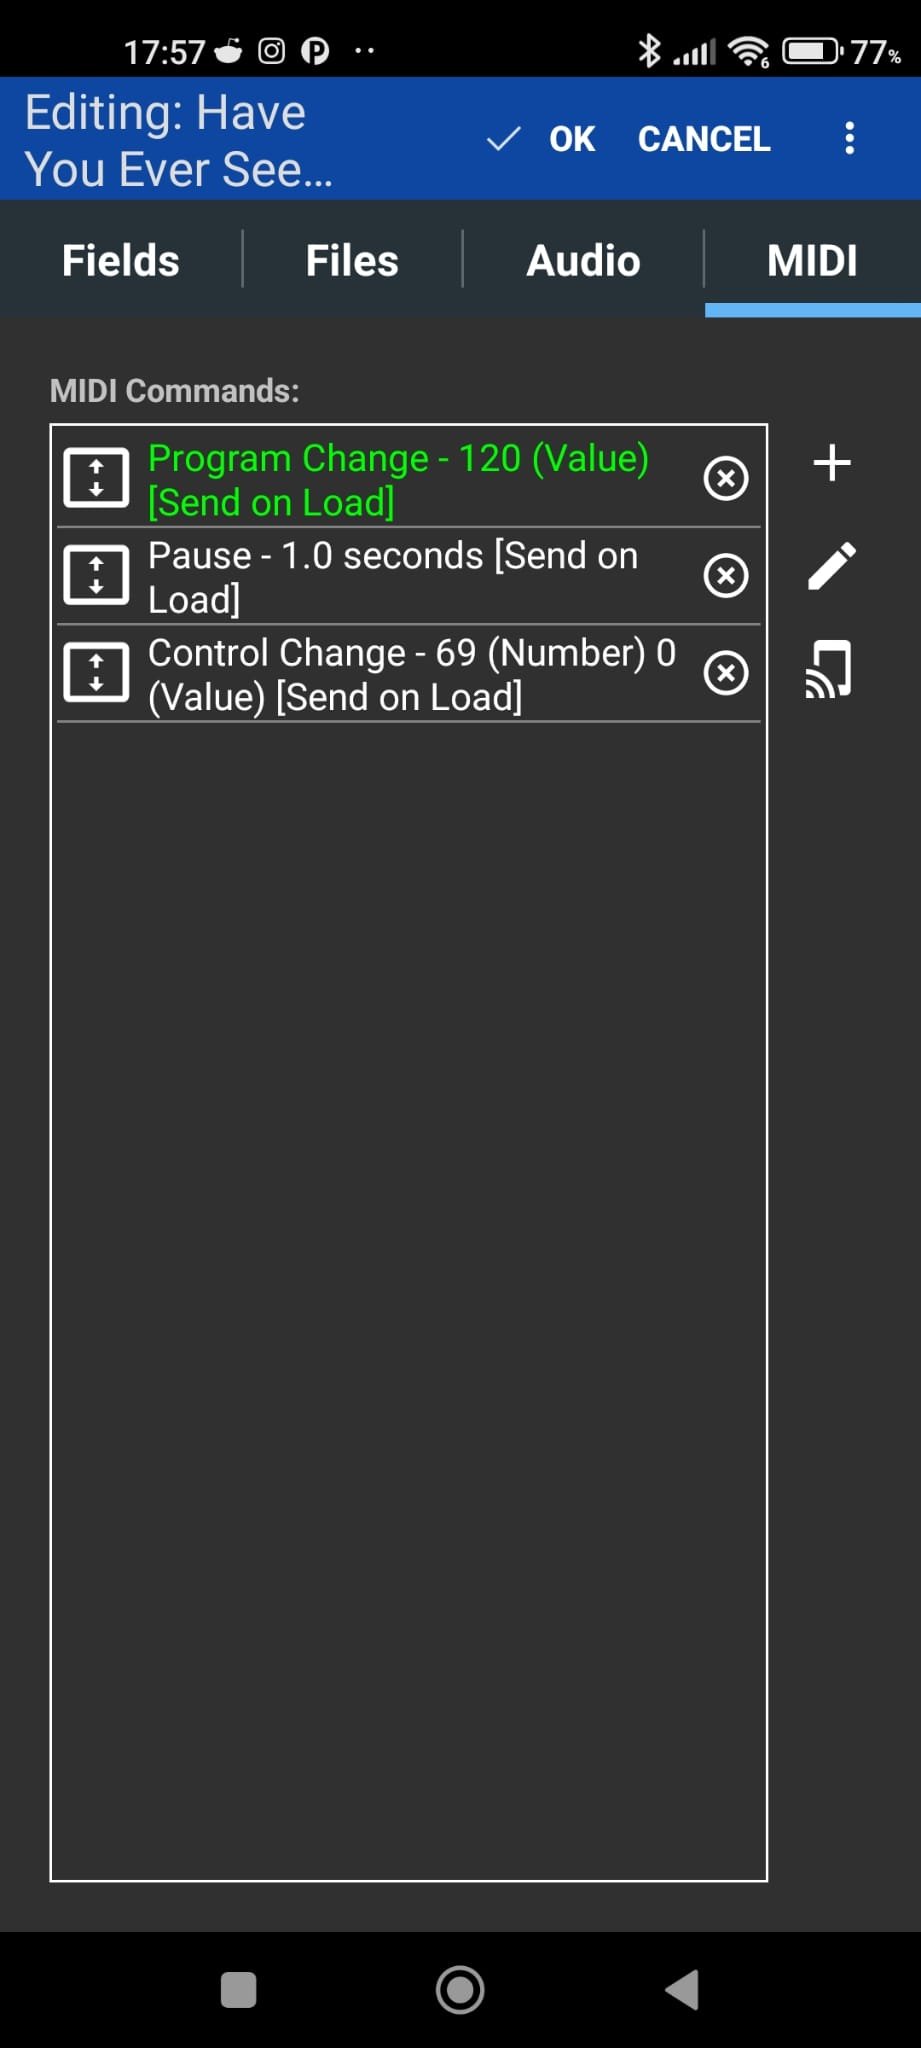Open the three-dot overflow menu

[x=849, y=138]
